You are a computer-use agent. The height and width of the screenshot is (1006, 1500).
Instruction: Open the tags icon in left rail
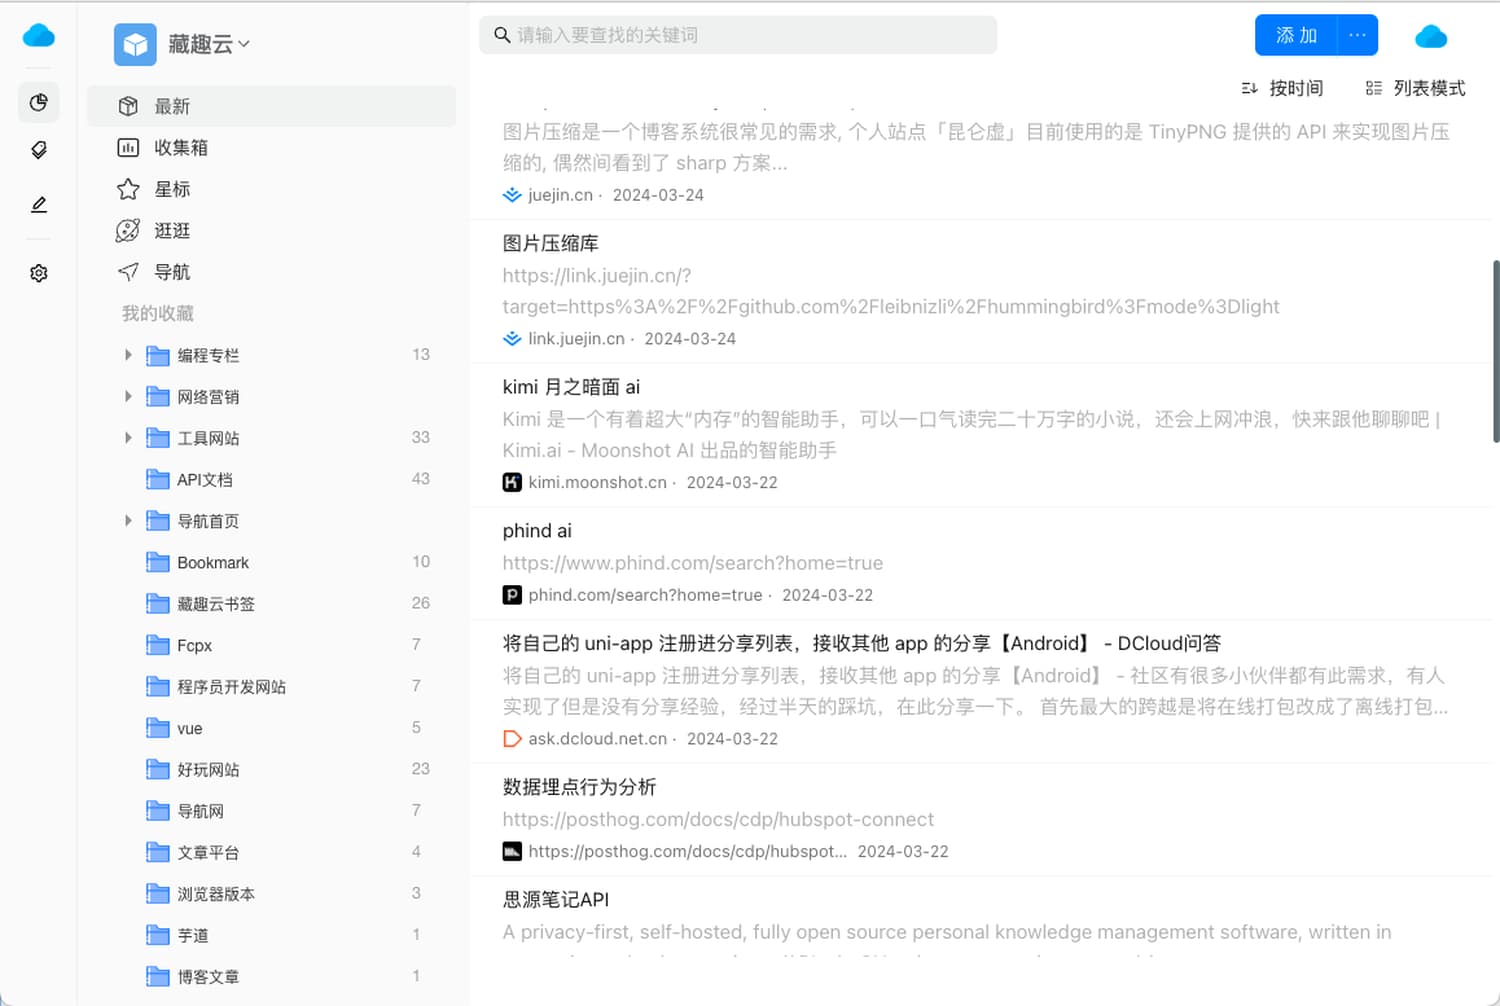pos(39,150)
